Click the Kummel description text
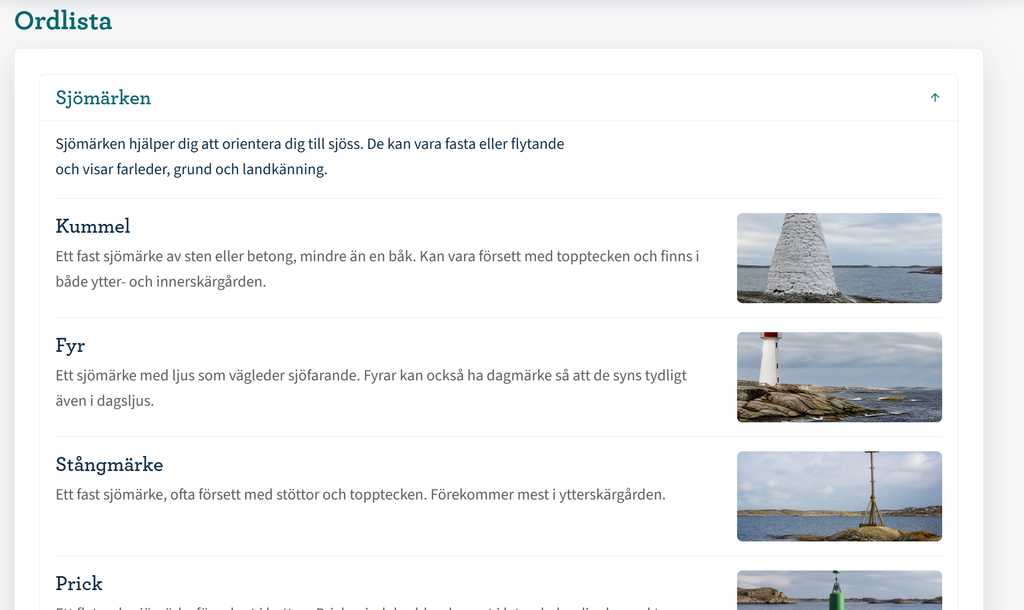1024x610 pixels. coord(377,269)
